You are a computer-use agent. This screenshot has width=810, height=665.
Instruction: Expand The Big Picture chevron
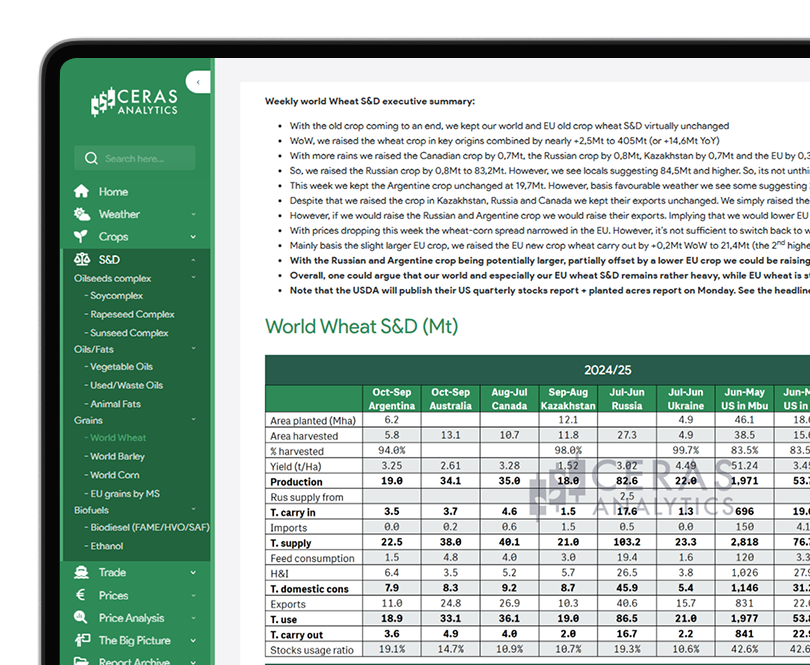[193, 641]
